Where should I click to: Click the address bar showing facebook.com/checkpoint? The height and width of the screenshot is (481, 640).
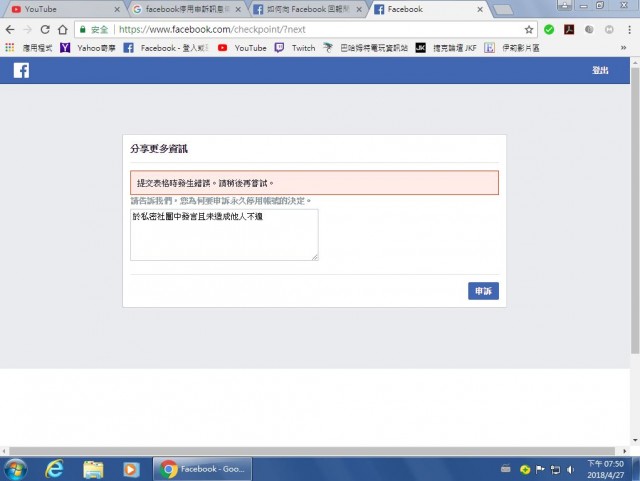[x=300, y=30]
